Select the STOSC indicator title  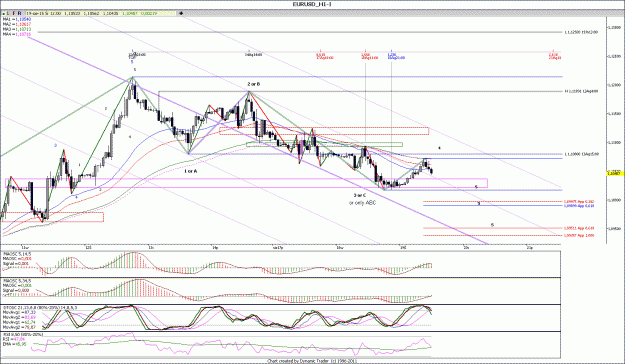pos(40,308)
